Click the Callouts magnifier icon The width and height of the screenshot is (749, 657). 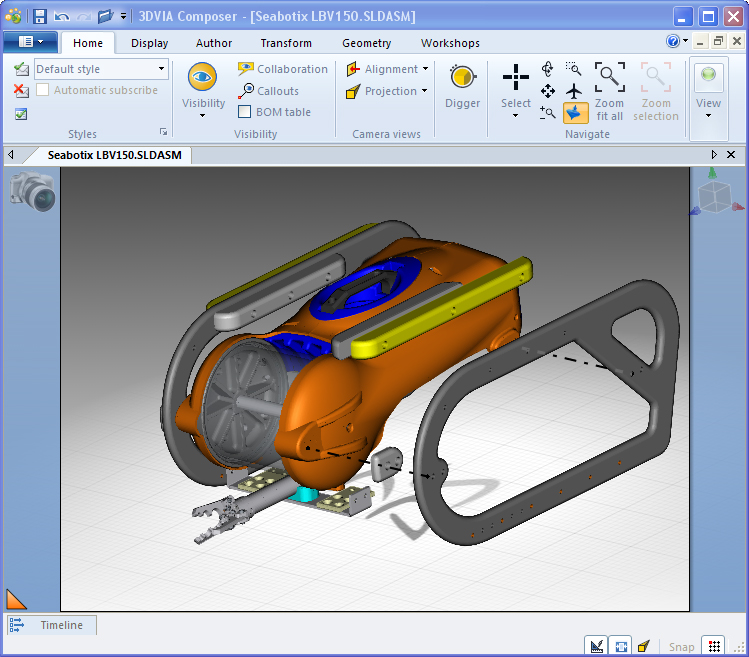point(245,91)
